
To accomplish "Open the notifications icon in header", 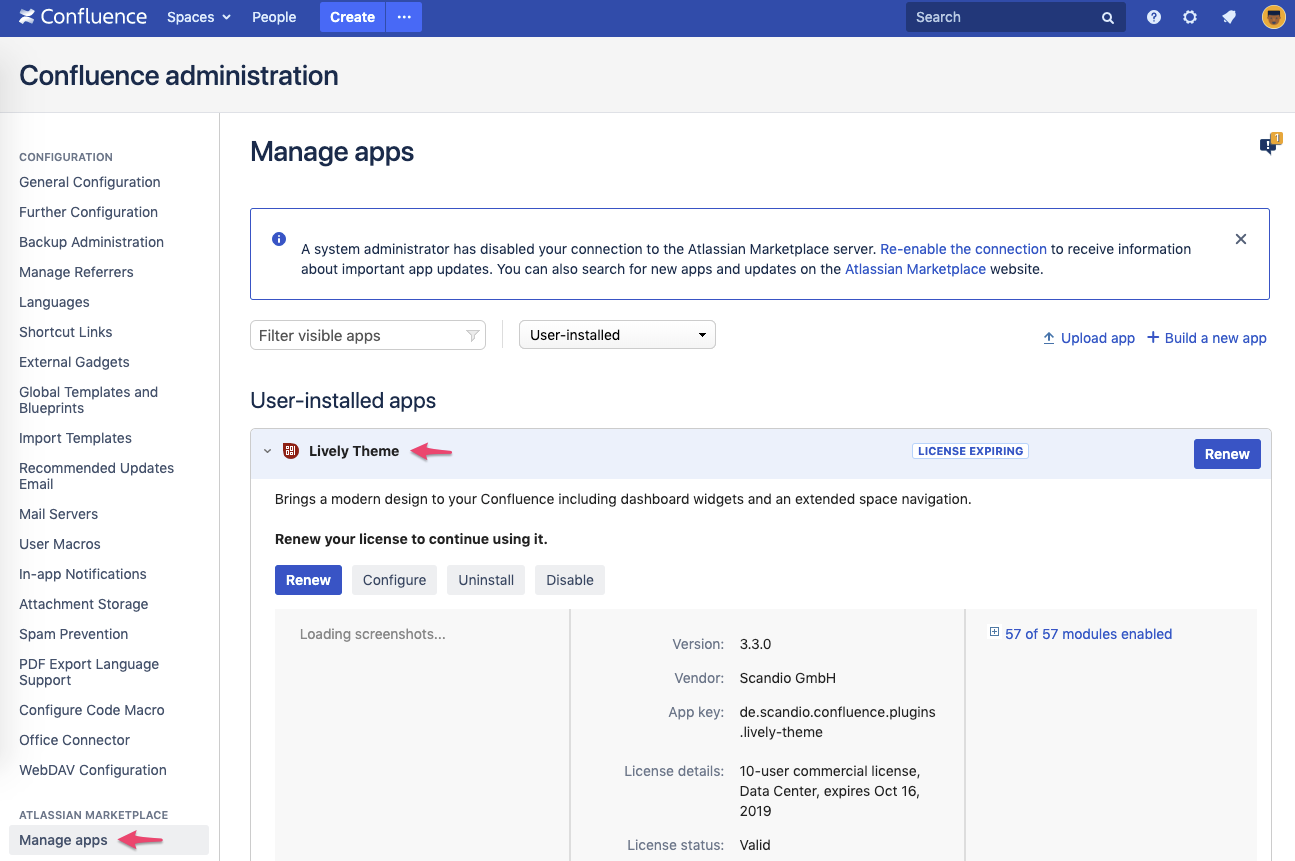I will [x=1229, y=17].
